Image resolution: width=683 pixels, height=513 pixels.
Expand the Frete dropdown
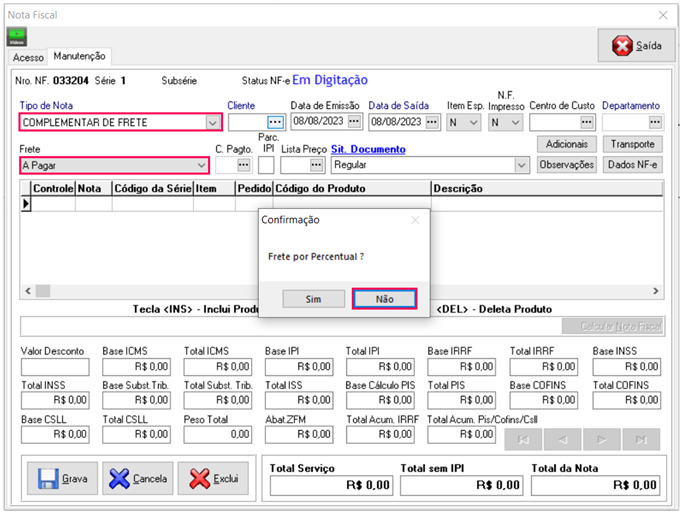point(201,164)
